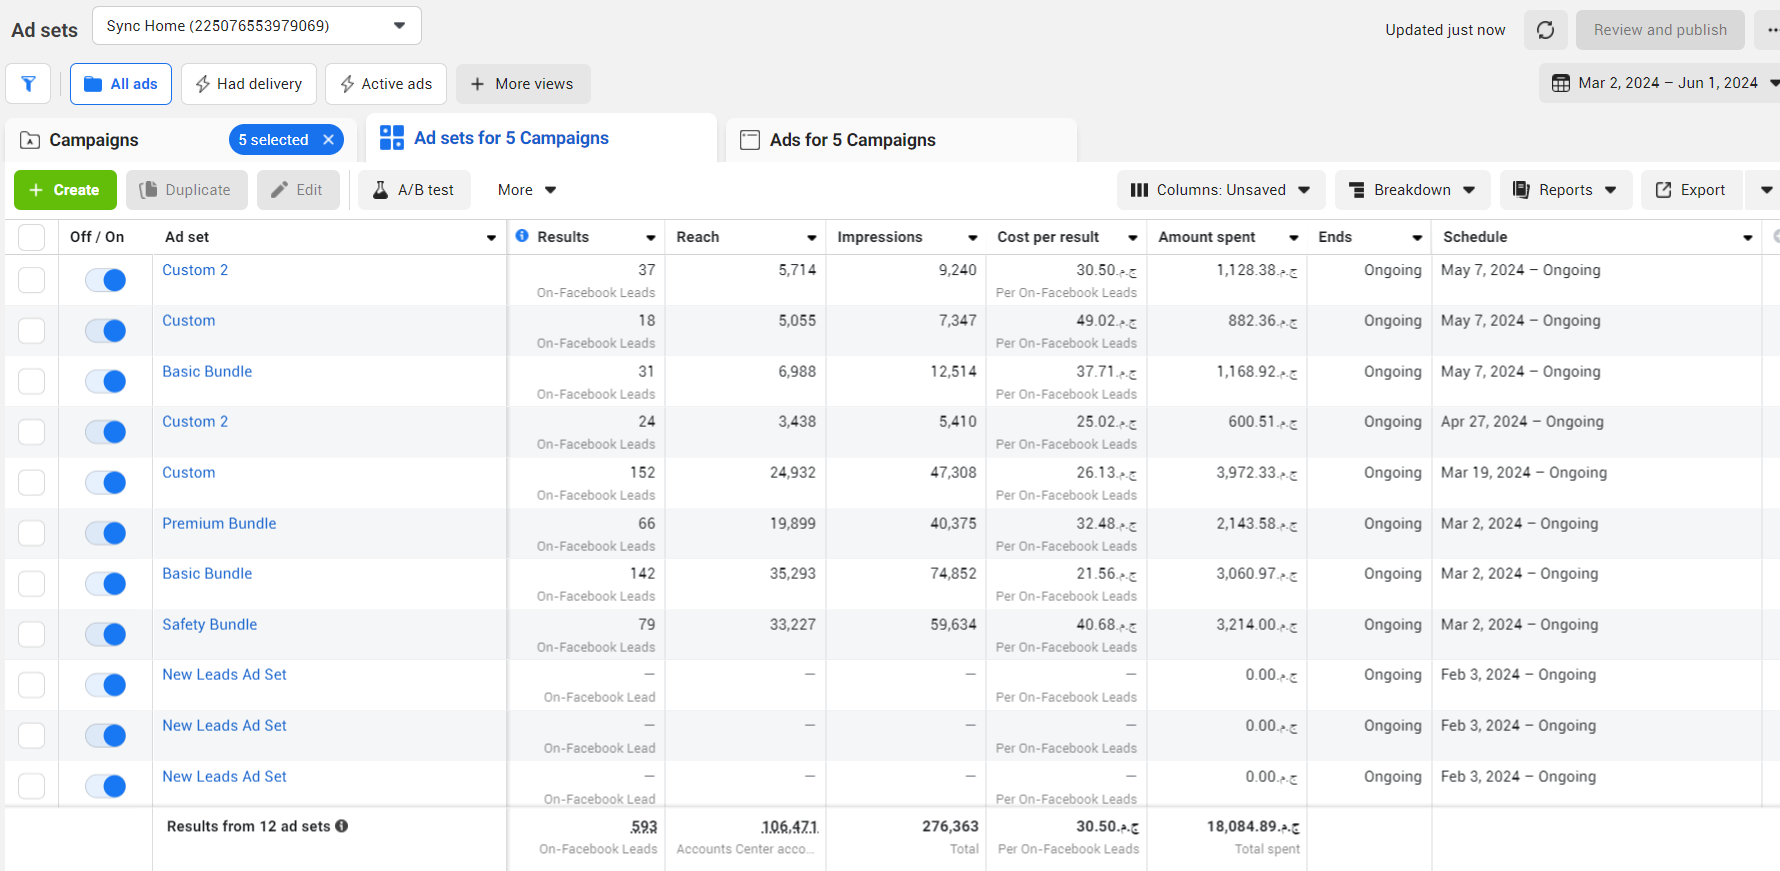Click the A/B test flask button

(x=414, y=190)
